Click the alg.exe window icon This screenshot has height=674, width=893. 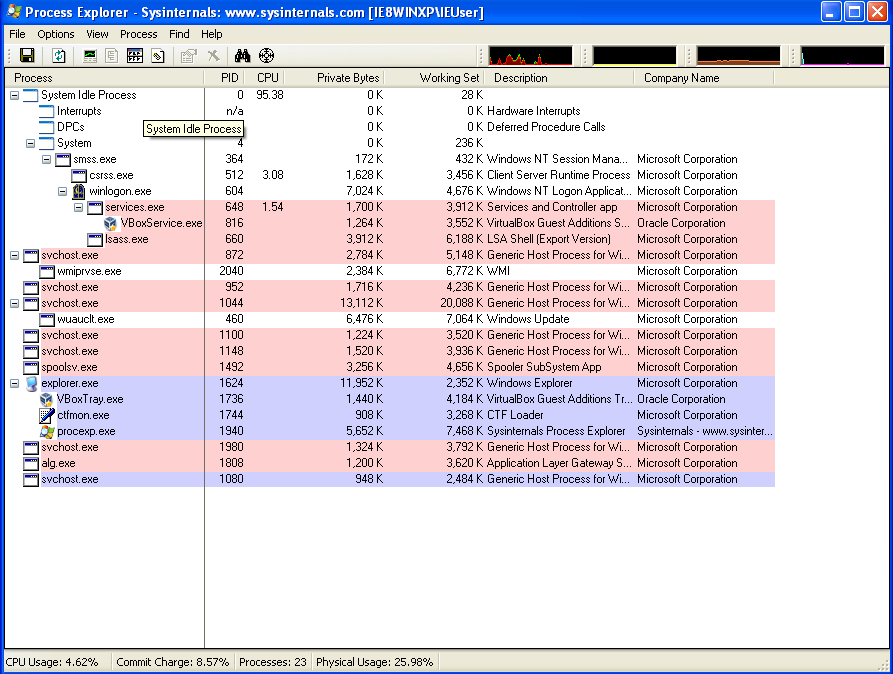click(31, 463)
